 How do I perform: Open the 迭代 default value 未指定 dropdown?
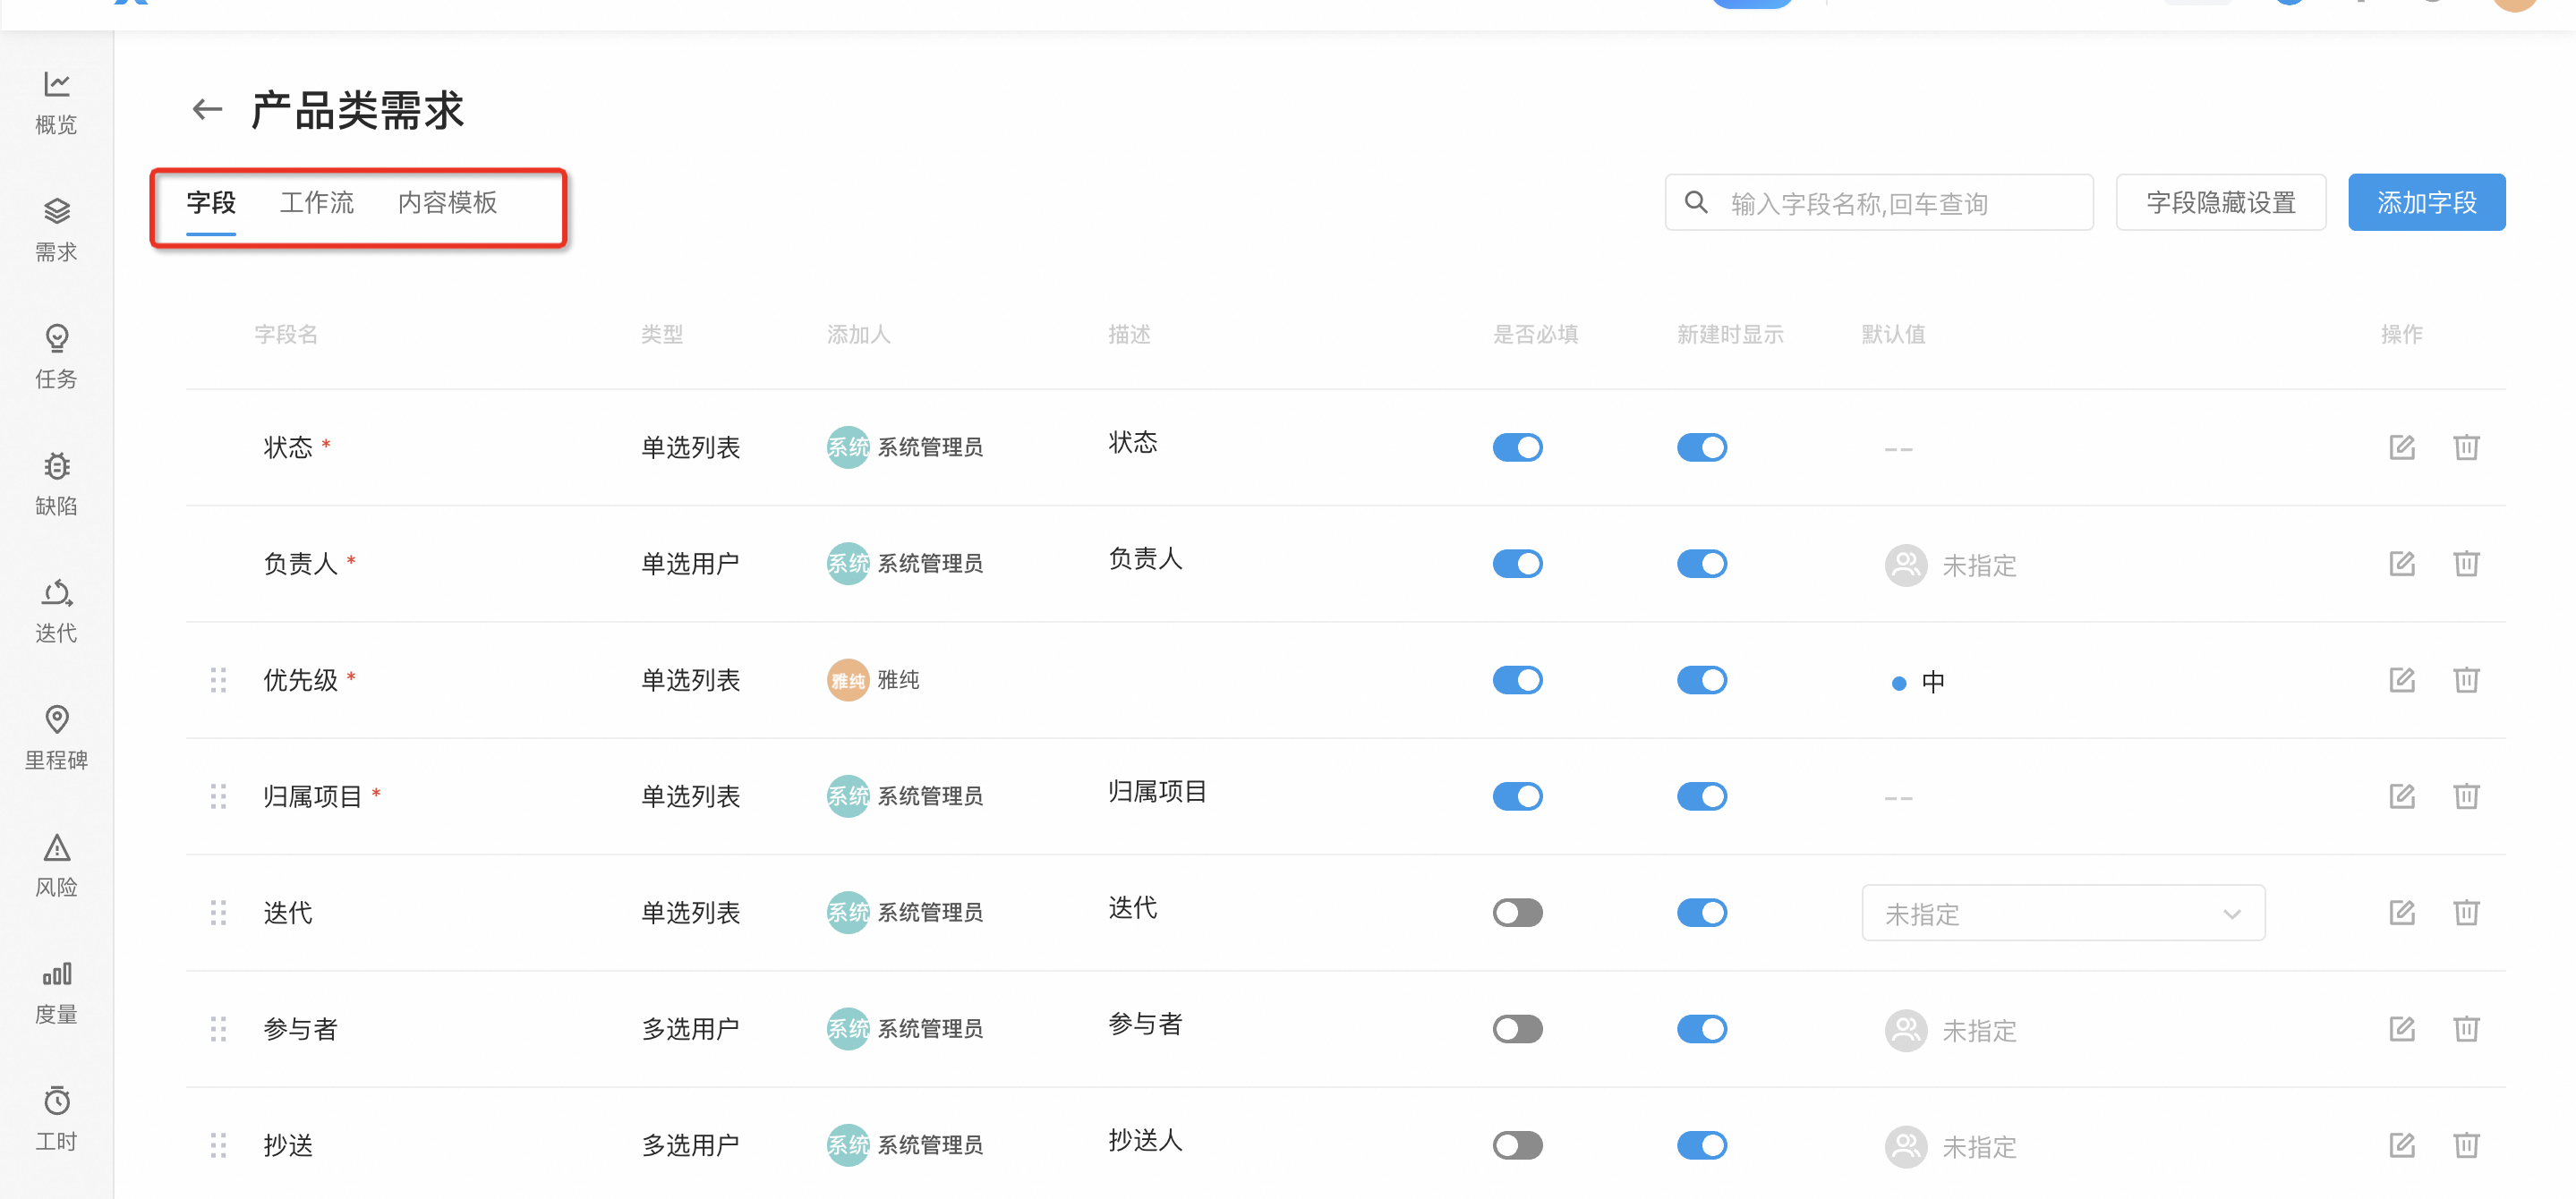2062,912
